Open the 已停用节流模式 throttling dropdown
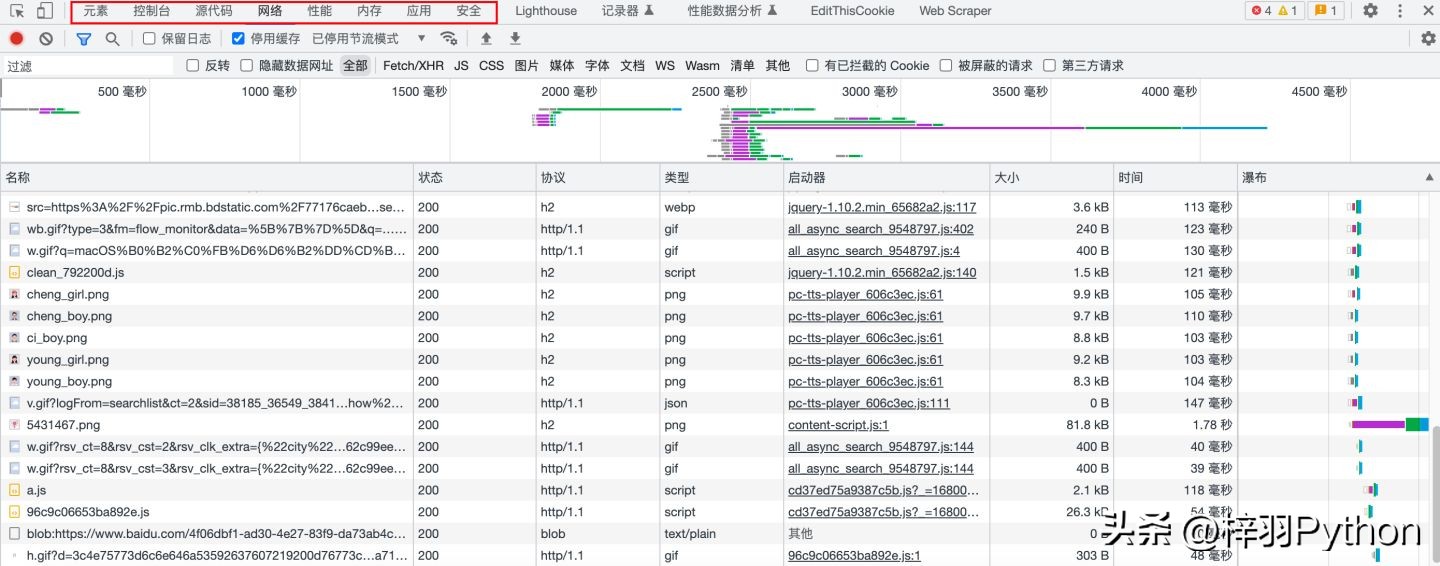Image resolution: width=1440 pixels, height=566 pixels. (369, 39)
